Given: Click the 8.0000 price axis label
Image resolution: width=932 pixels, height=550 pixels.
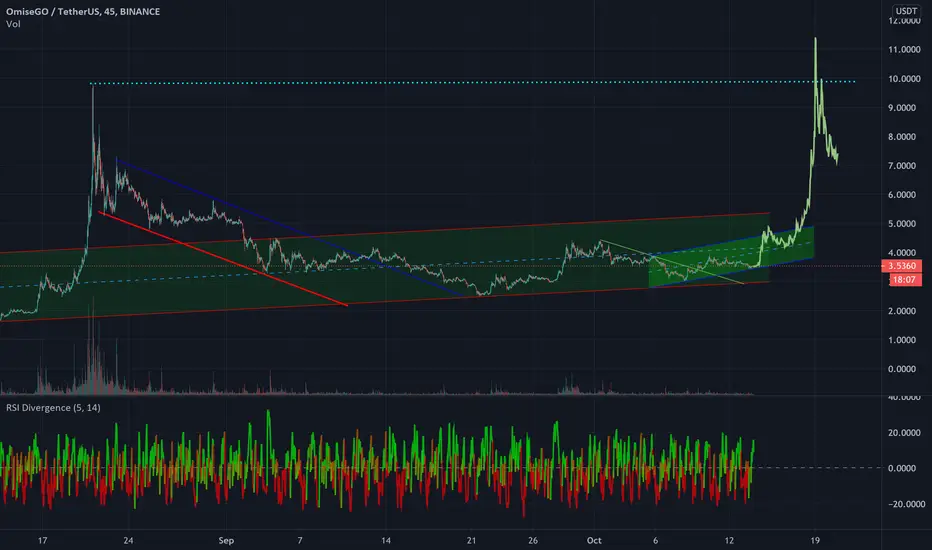Looking at the screenshot, I should coord(902,136).
